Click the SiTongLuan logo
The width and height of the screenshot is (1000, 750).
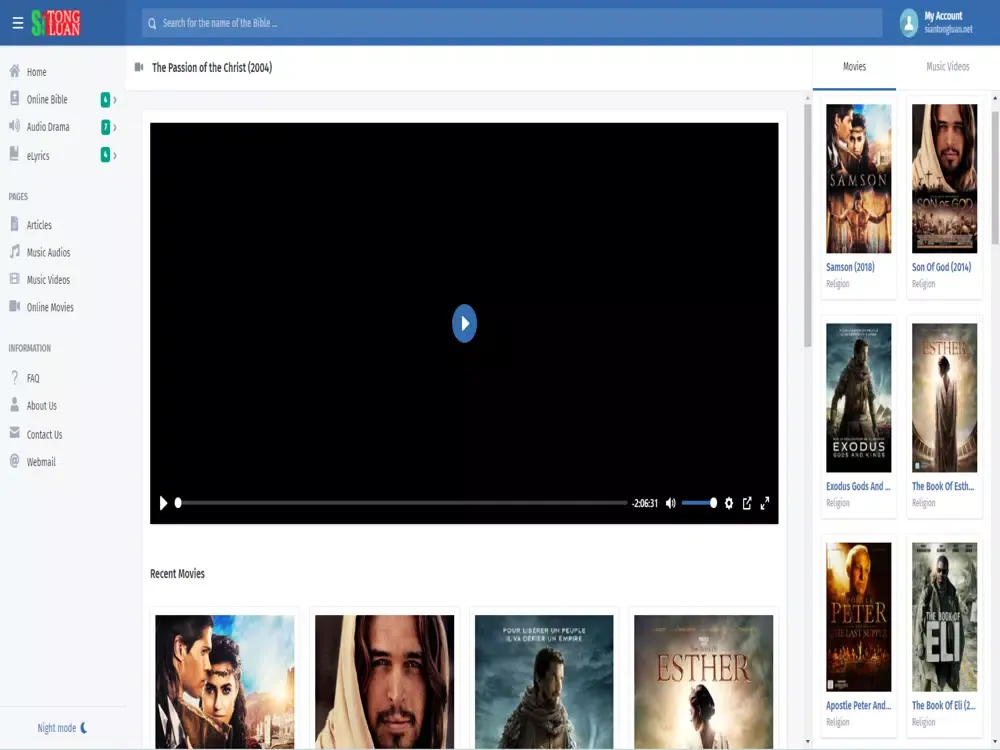56,23
